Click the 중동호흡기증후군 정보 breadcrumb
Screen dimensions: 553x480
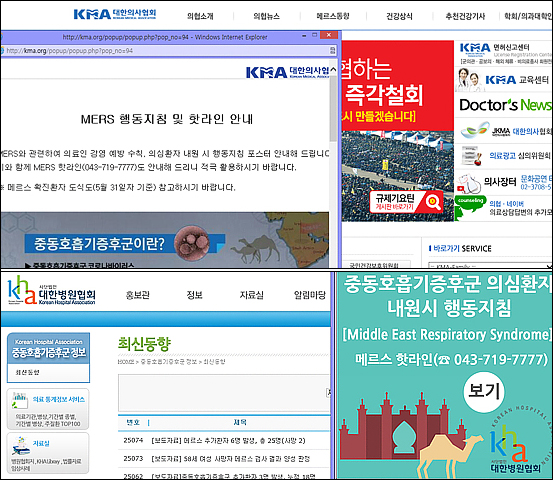(169, 362)
